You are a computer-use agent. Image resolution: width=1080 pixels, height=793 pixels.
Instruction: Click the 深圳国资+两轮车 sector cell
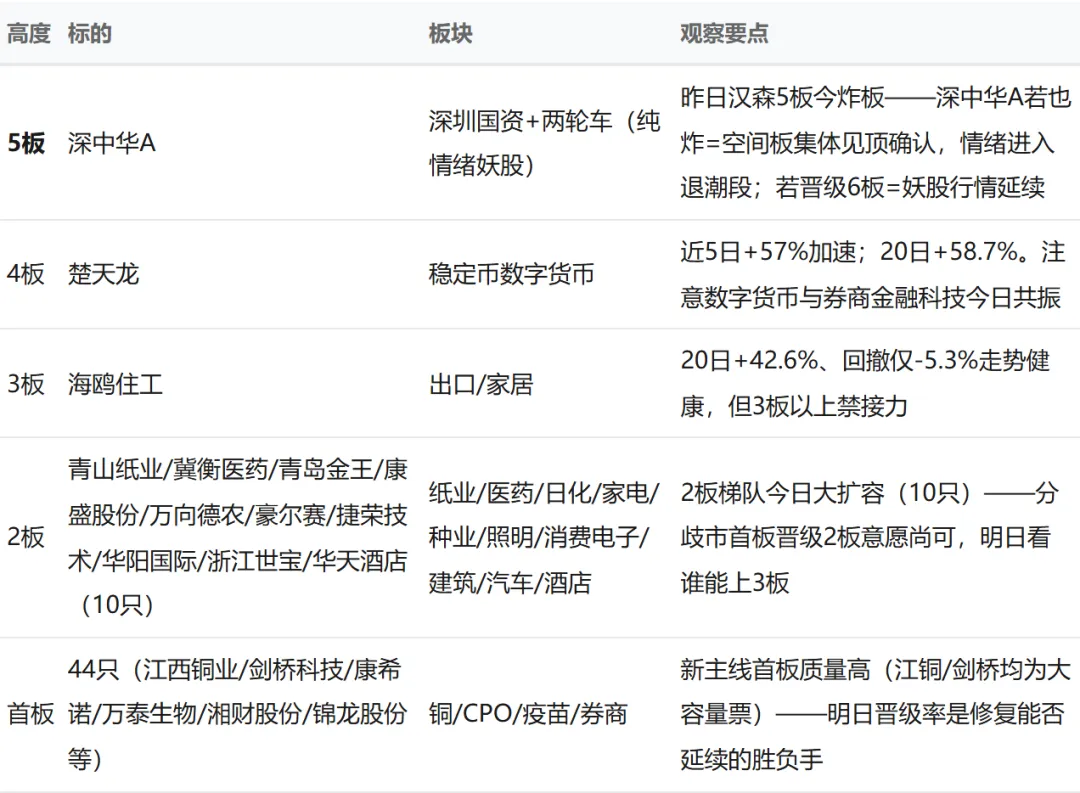coord(544,143)
